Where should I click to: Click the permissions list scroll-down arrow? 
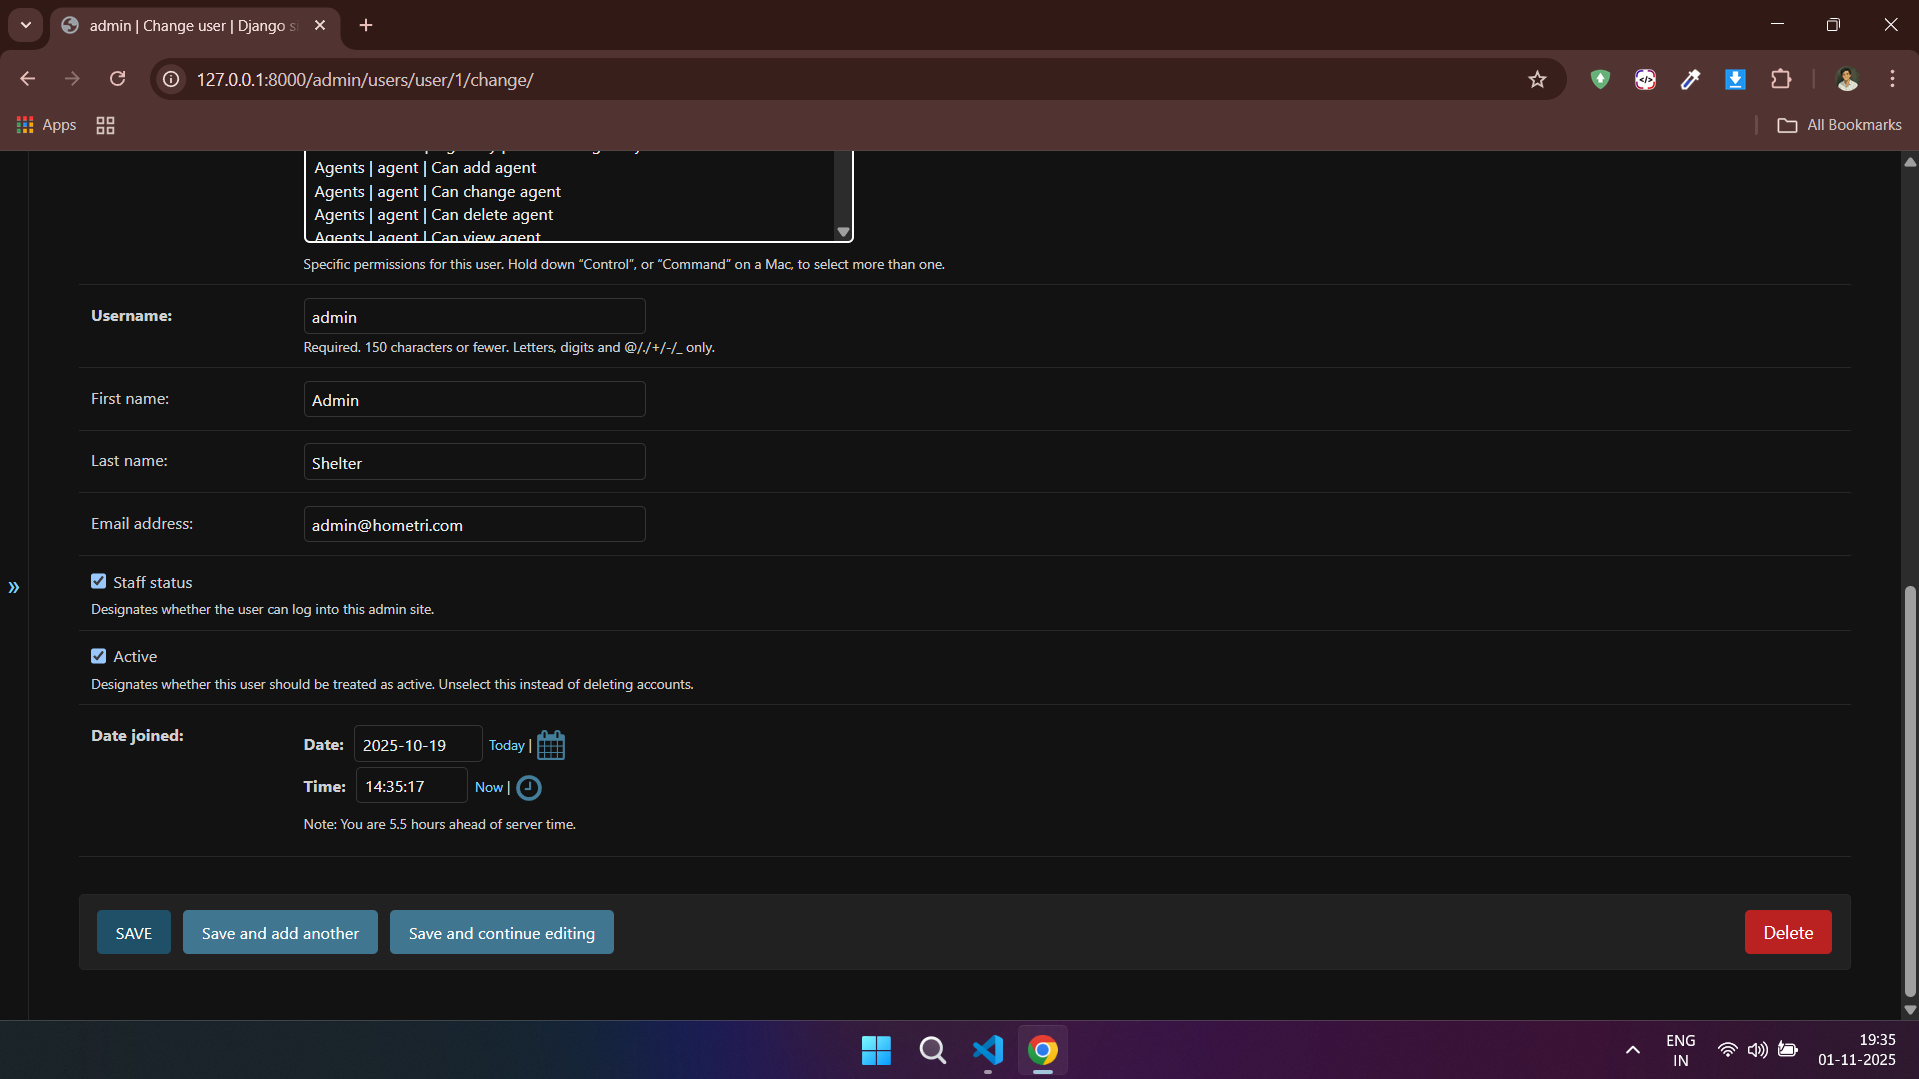(x=843, y=232)
